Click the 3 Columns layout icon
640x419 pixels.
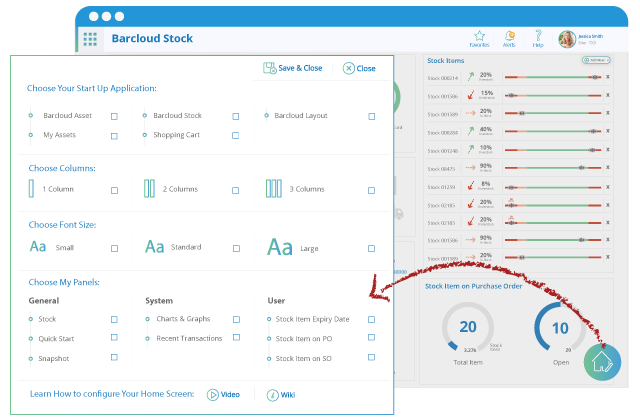click(x=274, y=188)
